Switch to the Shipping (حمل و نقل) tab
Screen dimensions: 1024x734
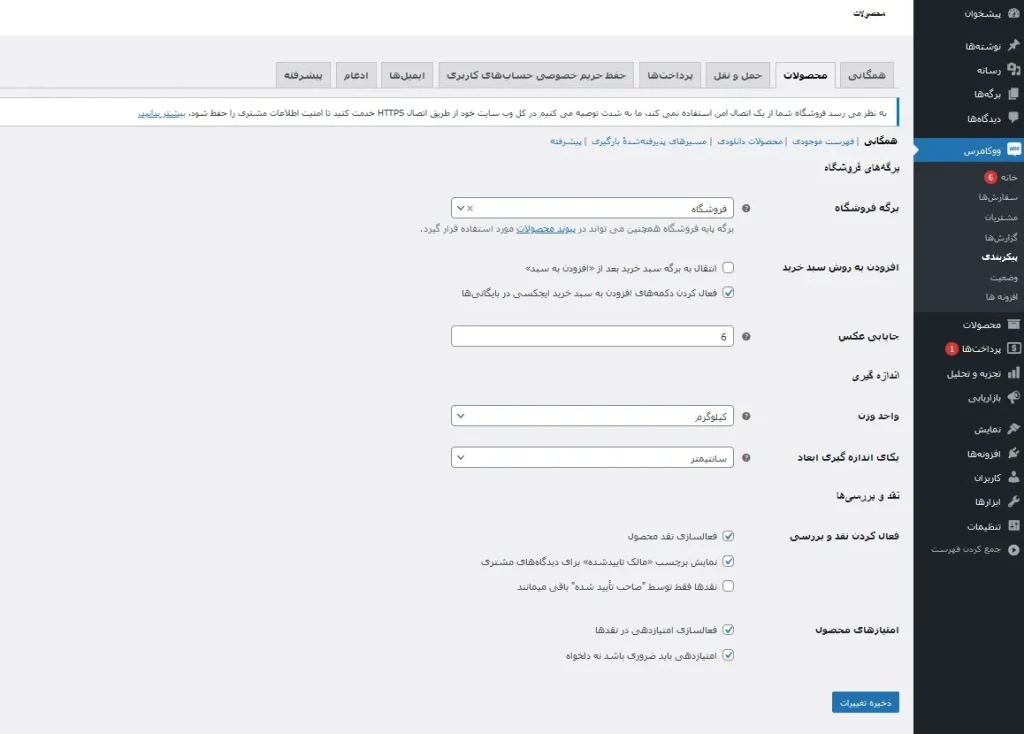(x=739, y=76)
